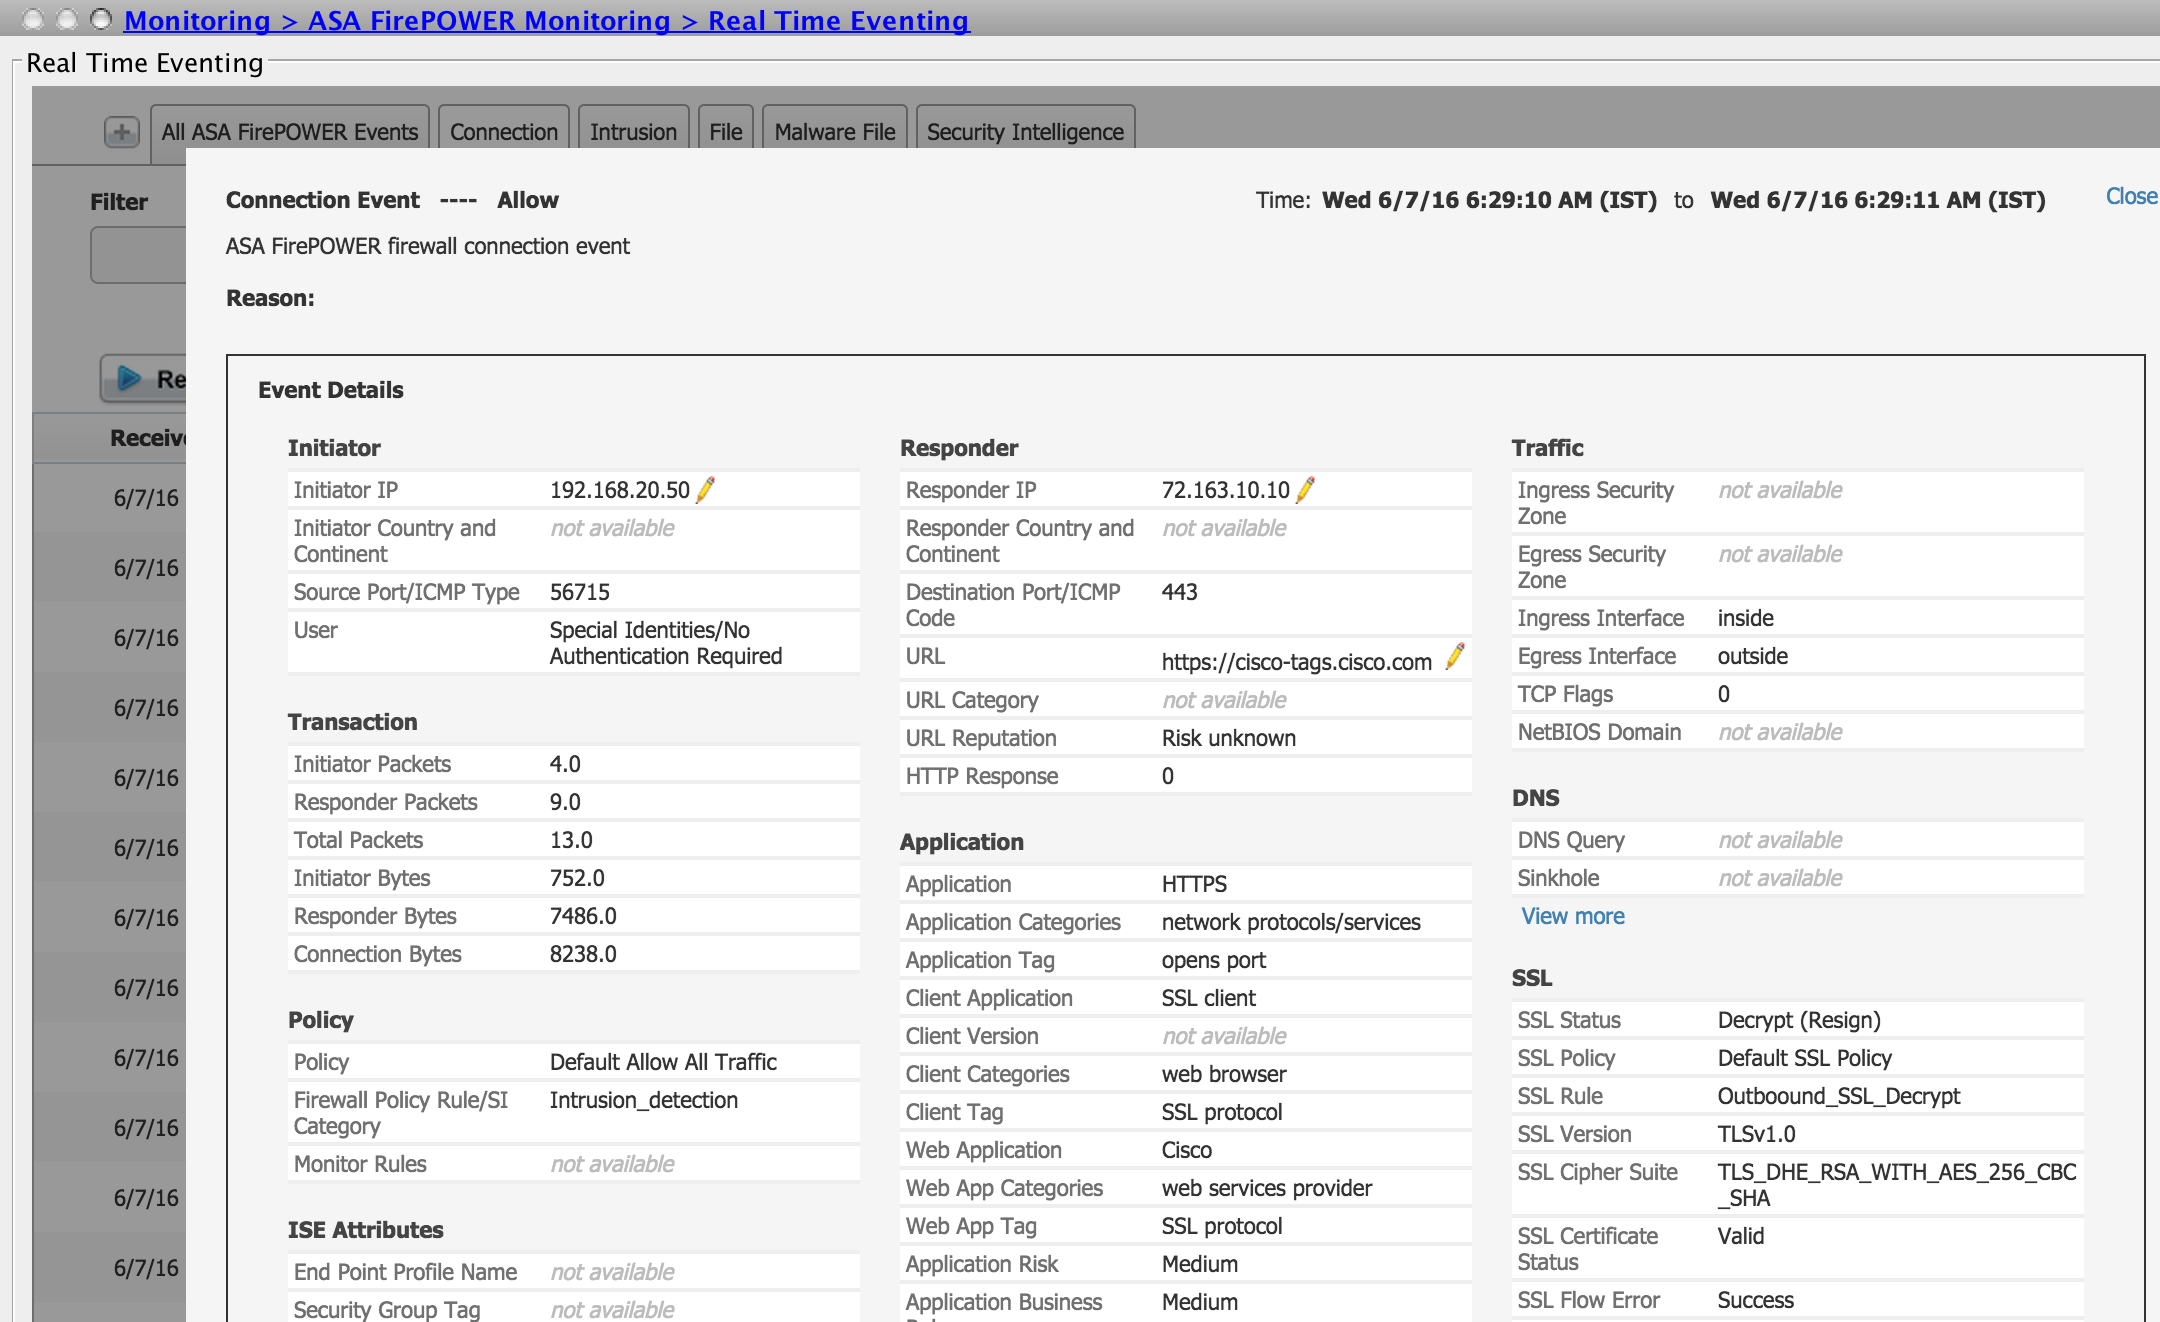Click SSL Certificate Status value Valid
This screenshot has height=1322, width=2160.
click(x=1741, y=1236)
